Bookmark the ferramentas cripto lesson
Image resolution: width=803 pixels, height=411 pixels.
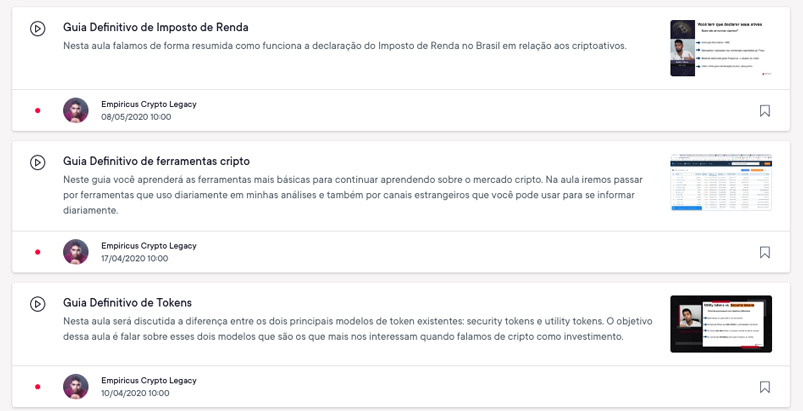765,252
